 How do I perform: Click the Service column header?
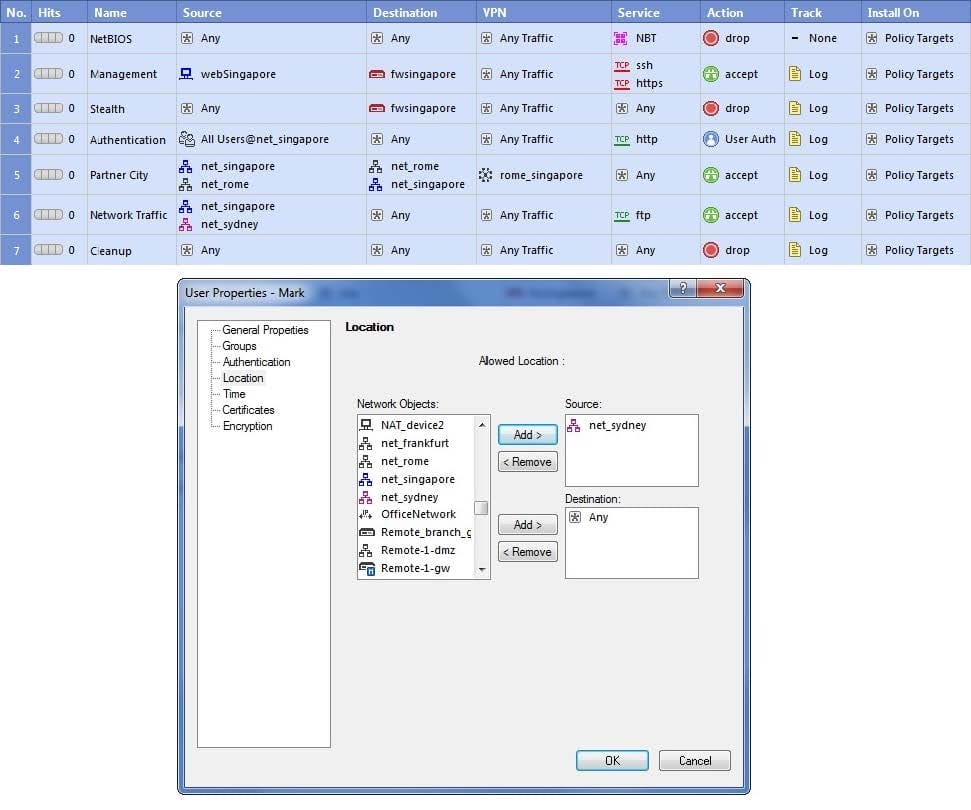tap(638, 13)
